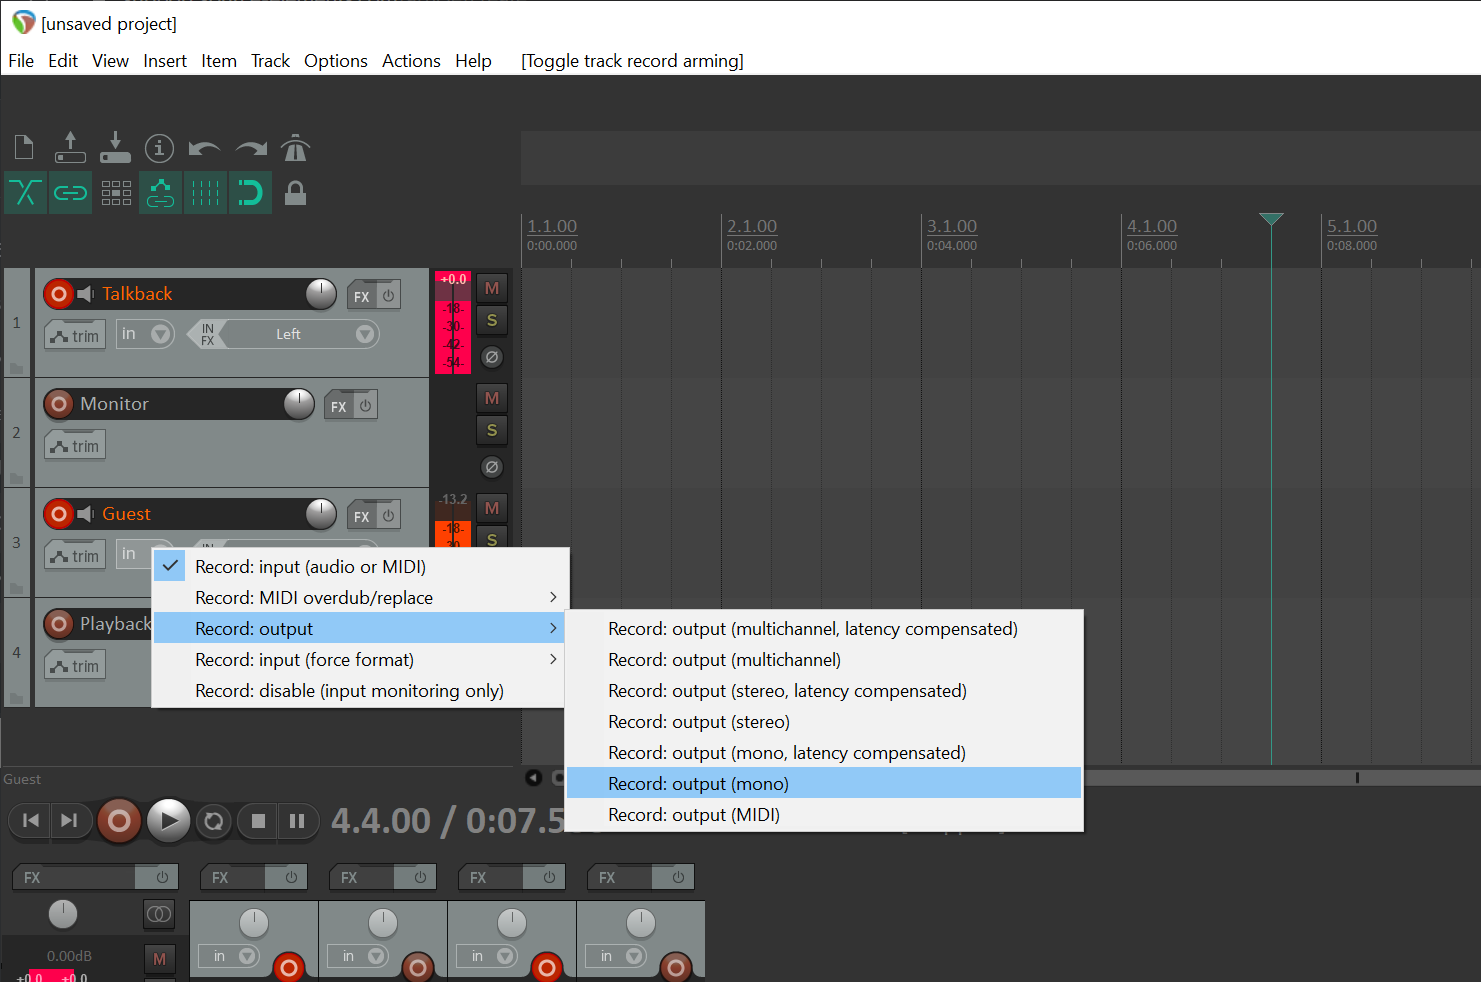Click the FX button on Talkback track
The width and height of the screenshot is (1481, 982).
click(x=361, y=296)
